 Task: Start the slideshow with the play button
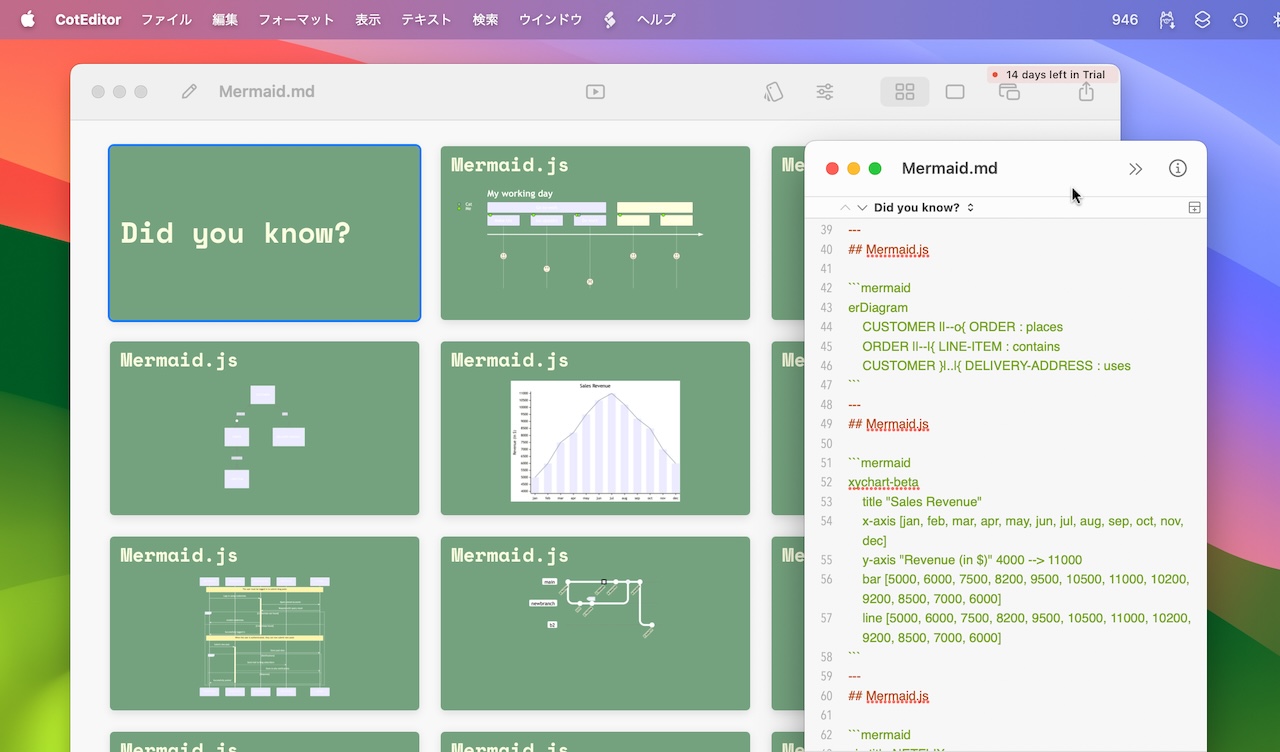(595, 92)
